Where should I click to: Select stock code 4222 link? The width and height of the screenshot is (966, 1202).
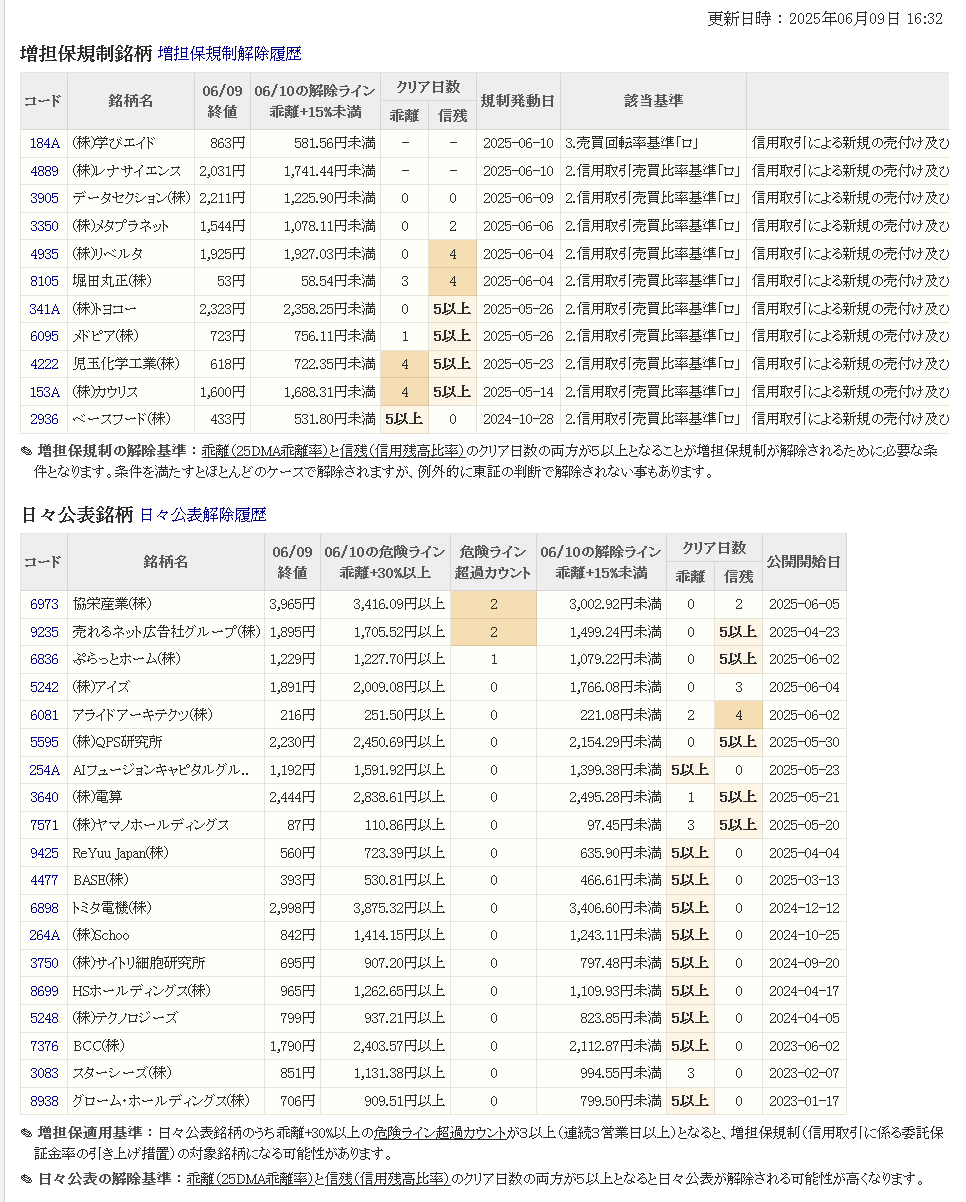[44, 364]
